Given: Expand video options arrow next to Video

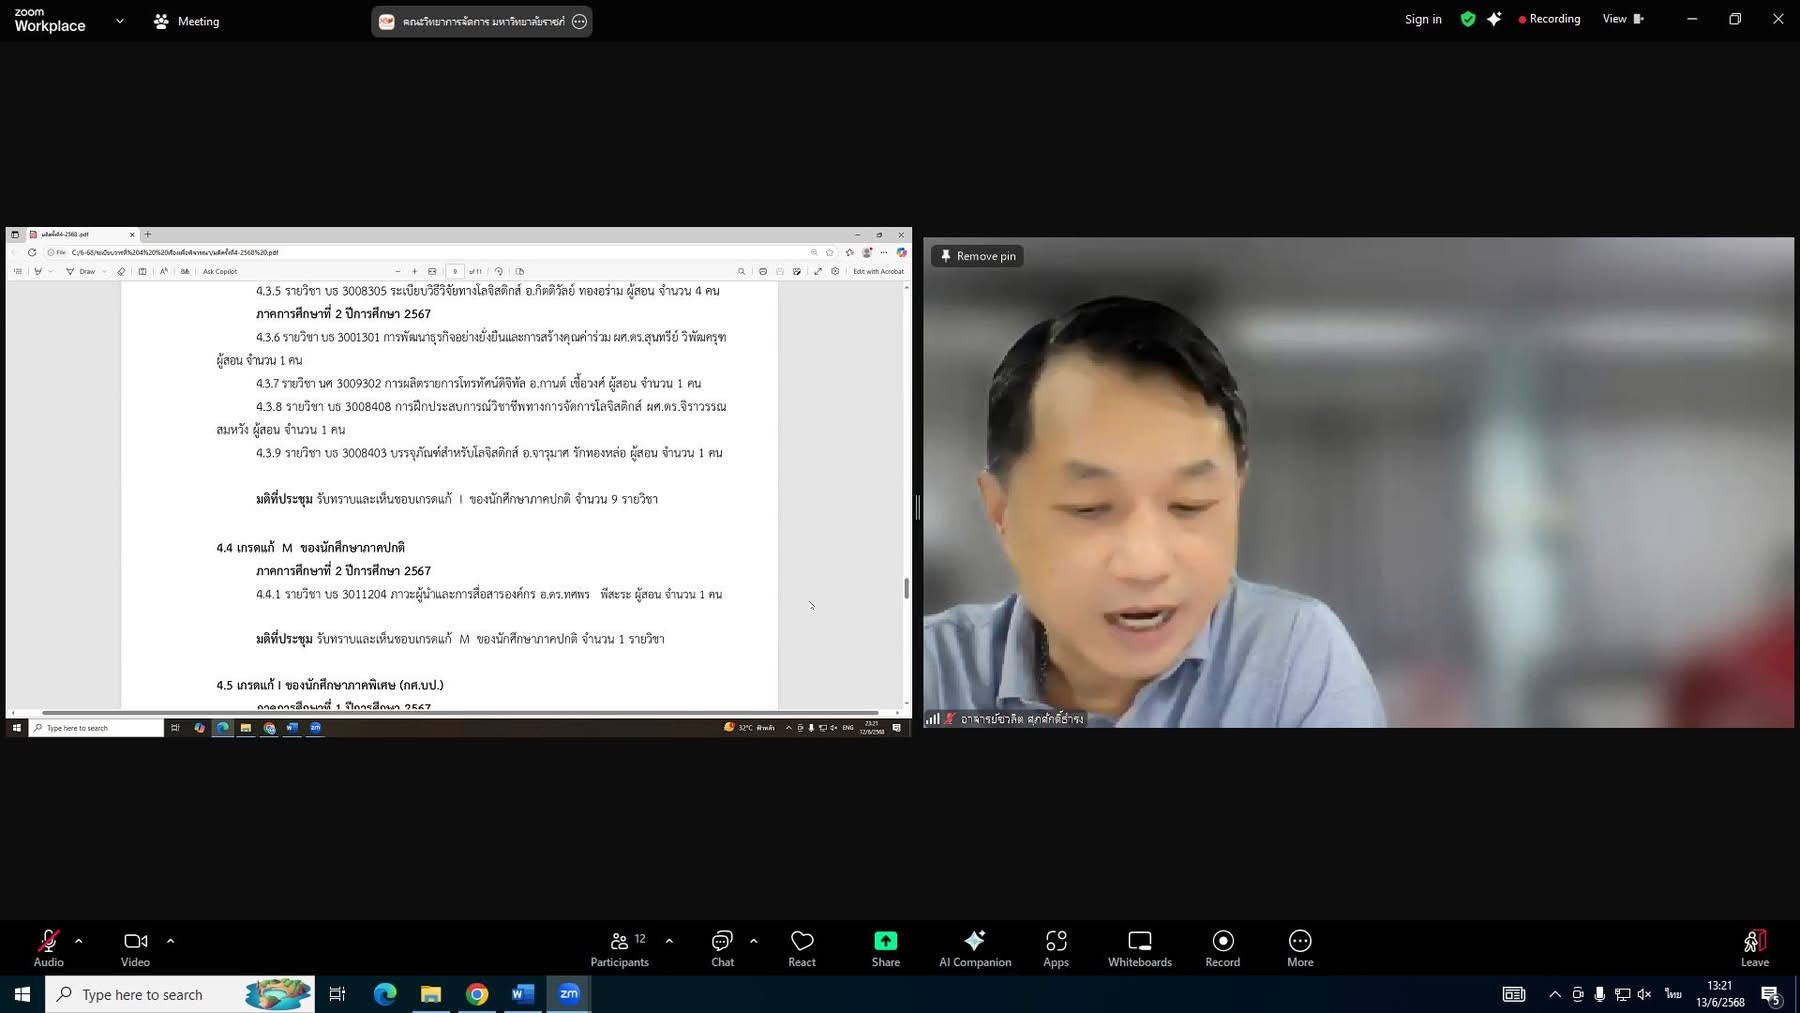Looking at the screenshot, I should coord(171,941).
